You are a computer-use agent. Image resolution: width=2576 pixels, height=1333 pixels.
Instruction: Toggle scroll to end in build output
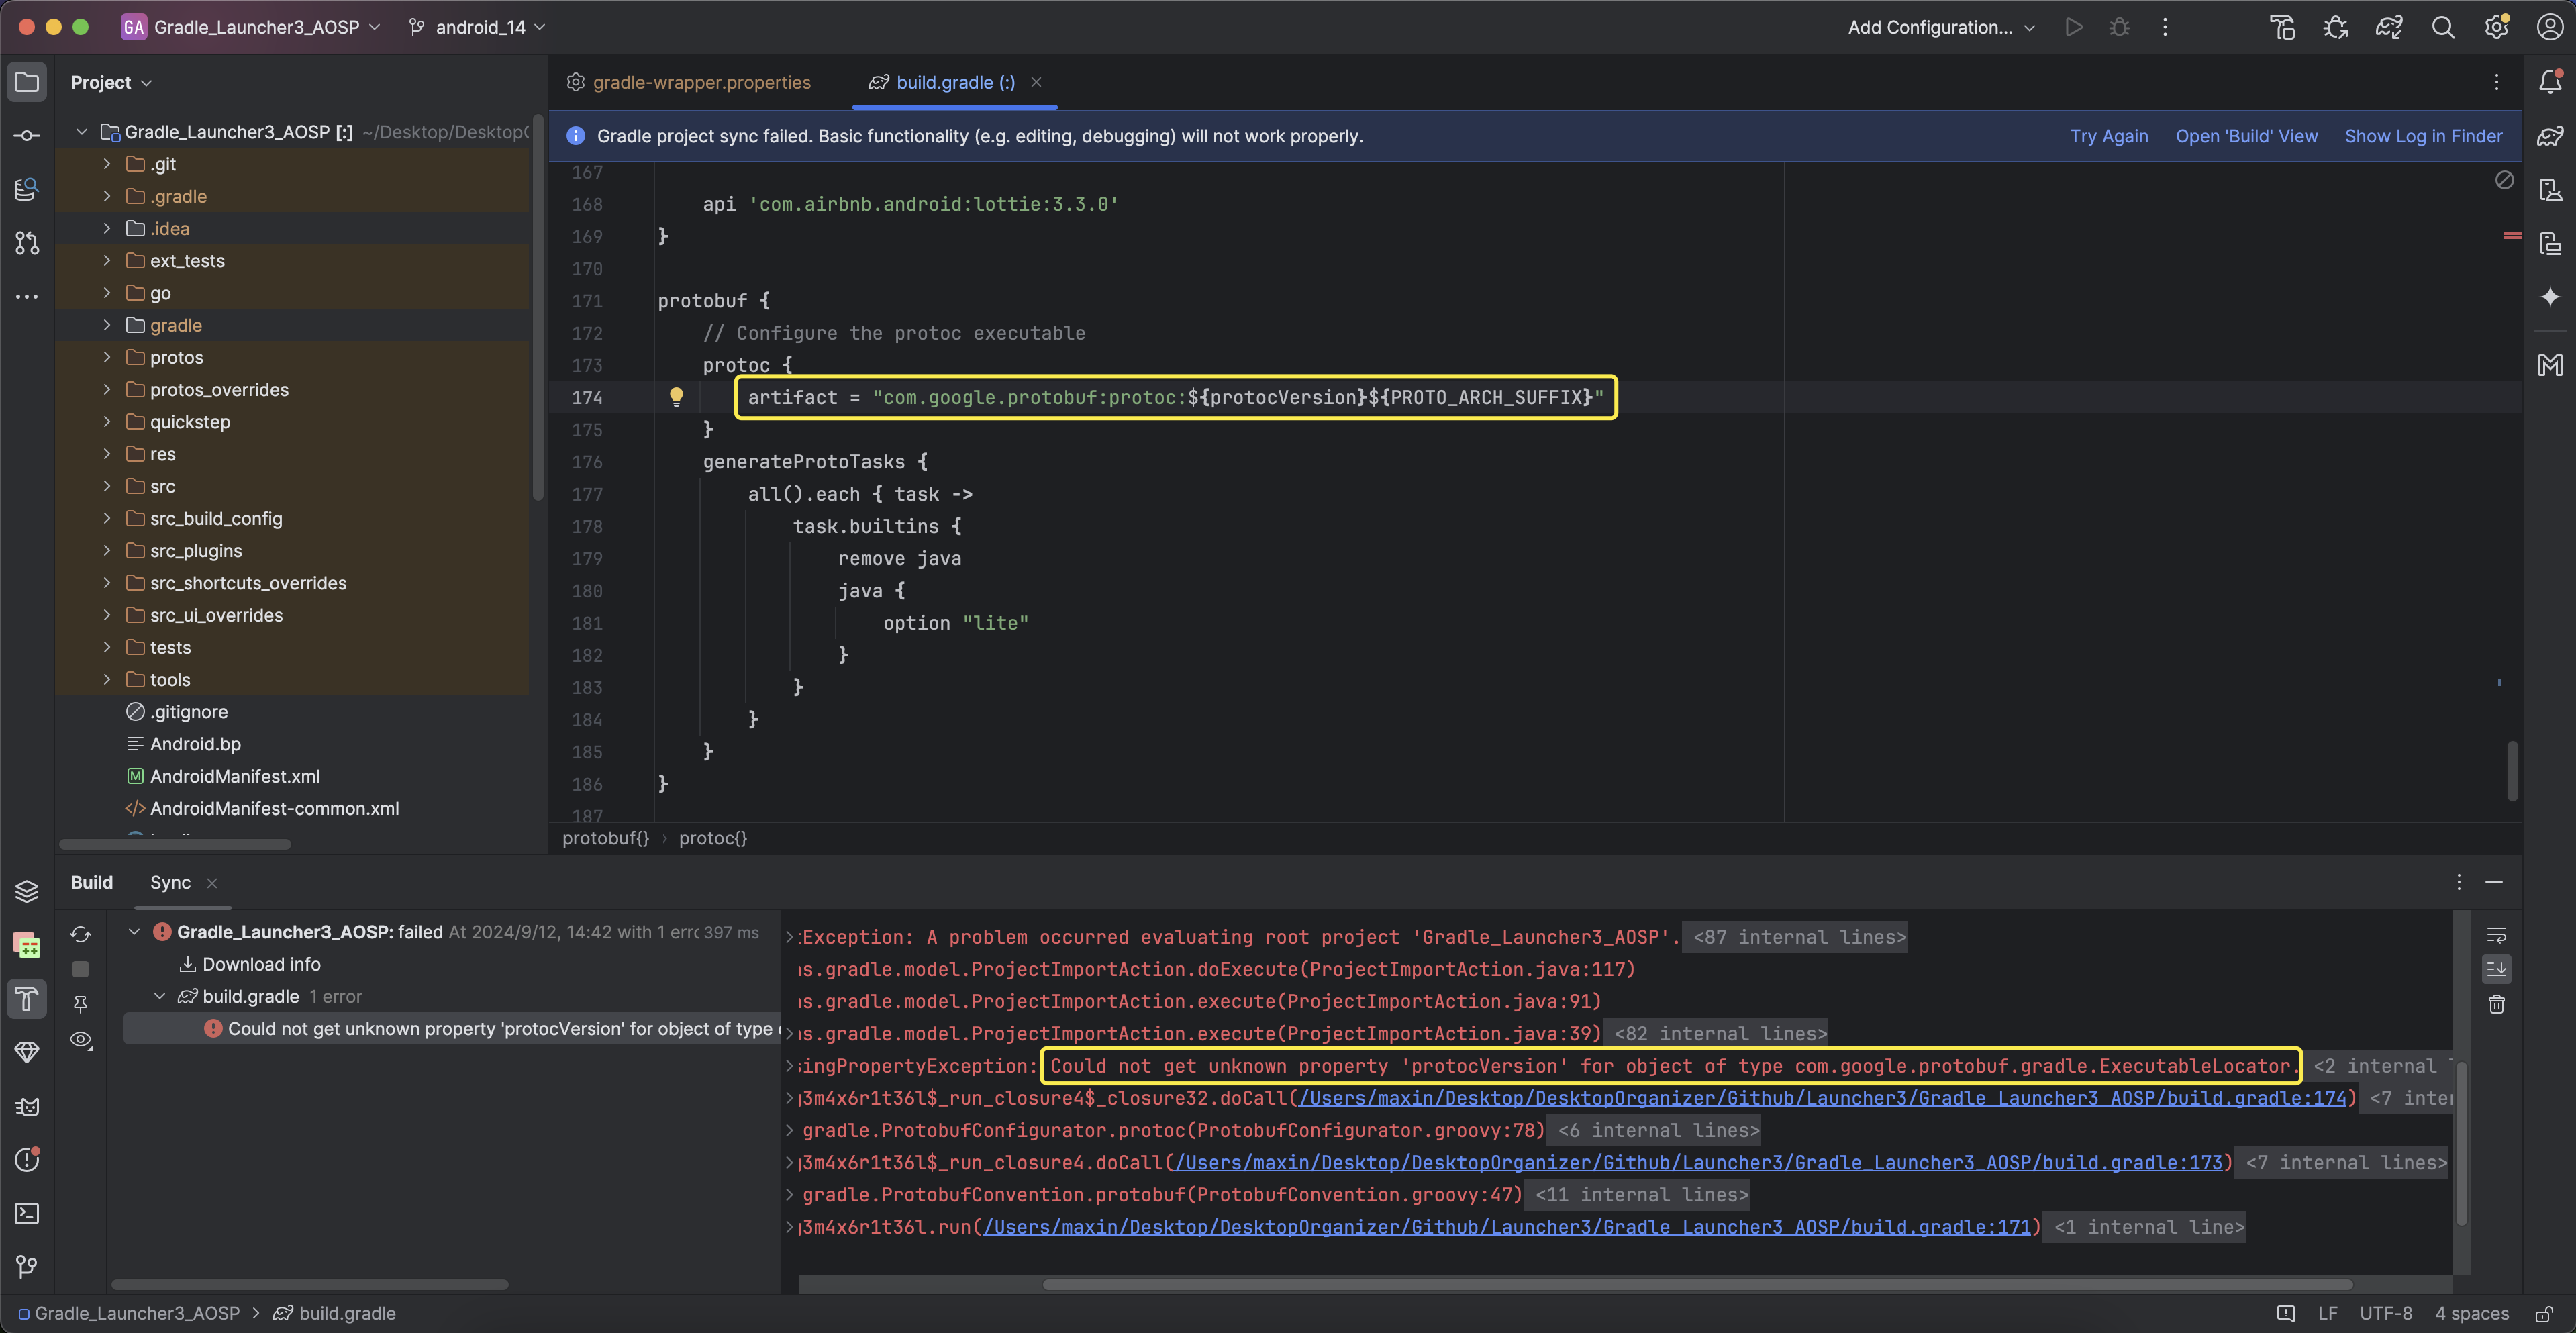[2496, 969]
